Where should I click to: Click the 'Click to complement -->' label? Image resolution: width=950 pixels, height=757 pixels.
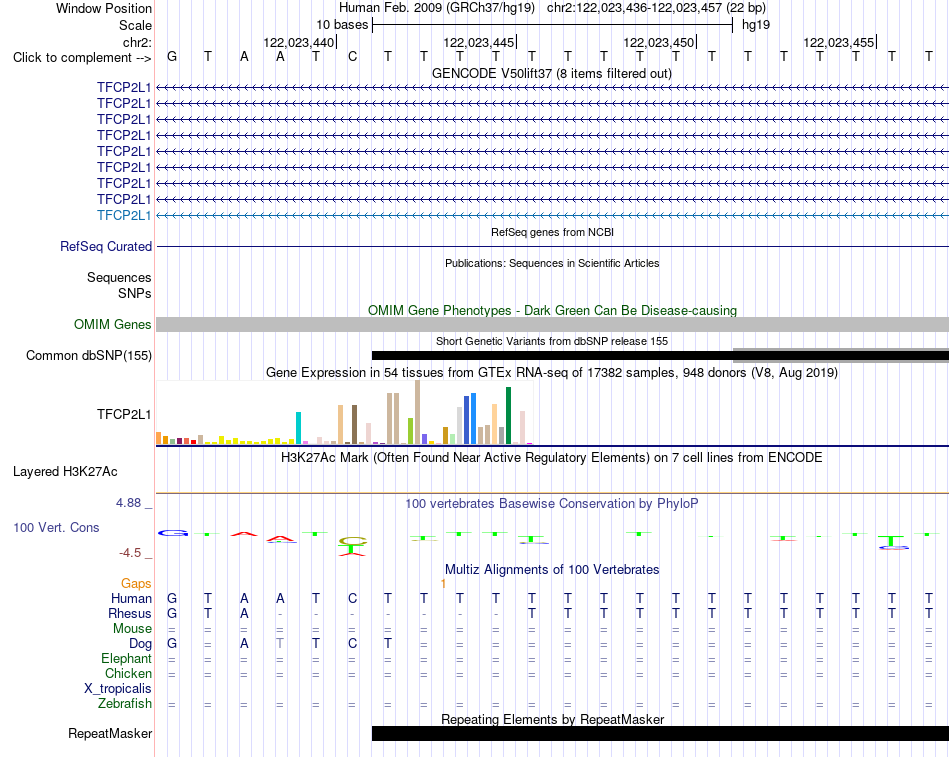click(x=82, y=58)
